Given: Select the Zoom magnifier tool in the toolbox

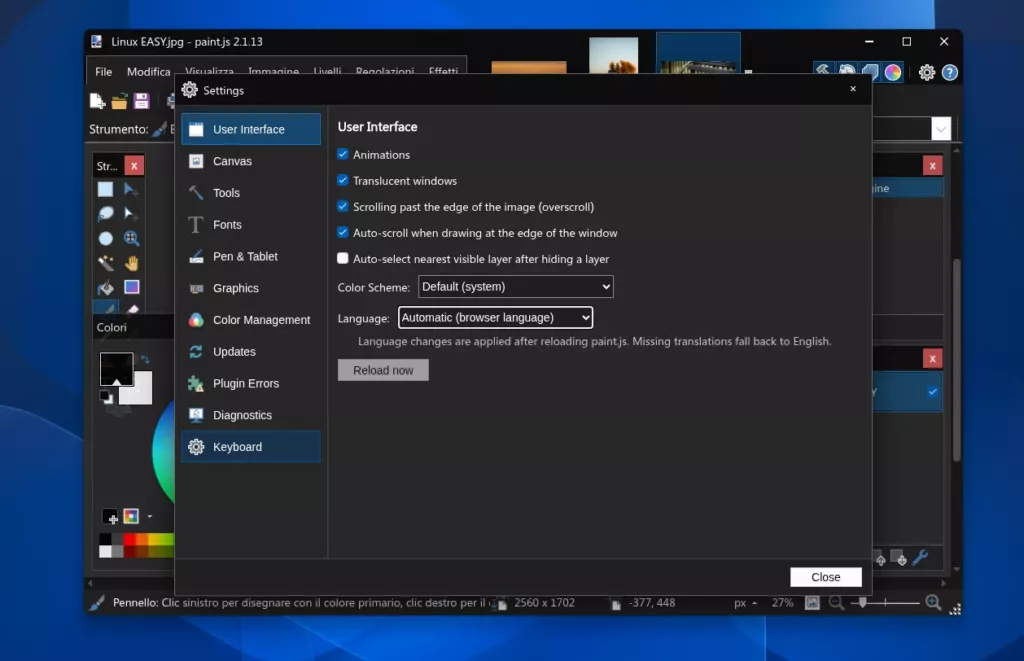Looking at the screenshot, I should coord(131,238).
